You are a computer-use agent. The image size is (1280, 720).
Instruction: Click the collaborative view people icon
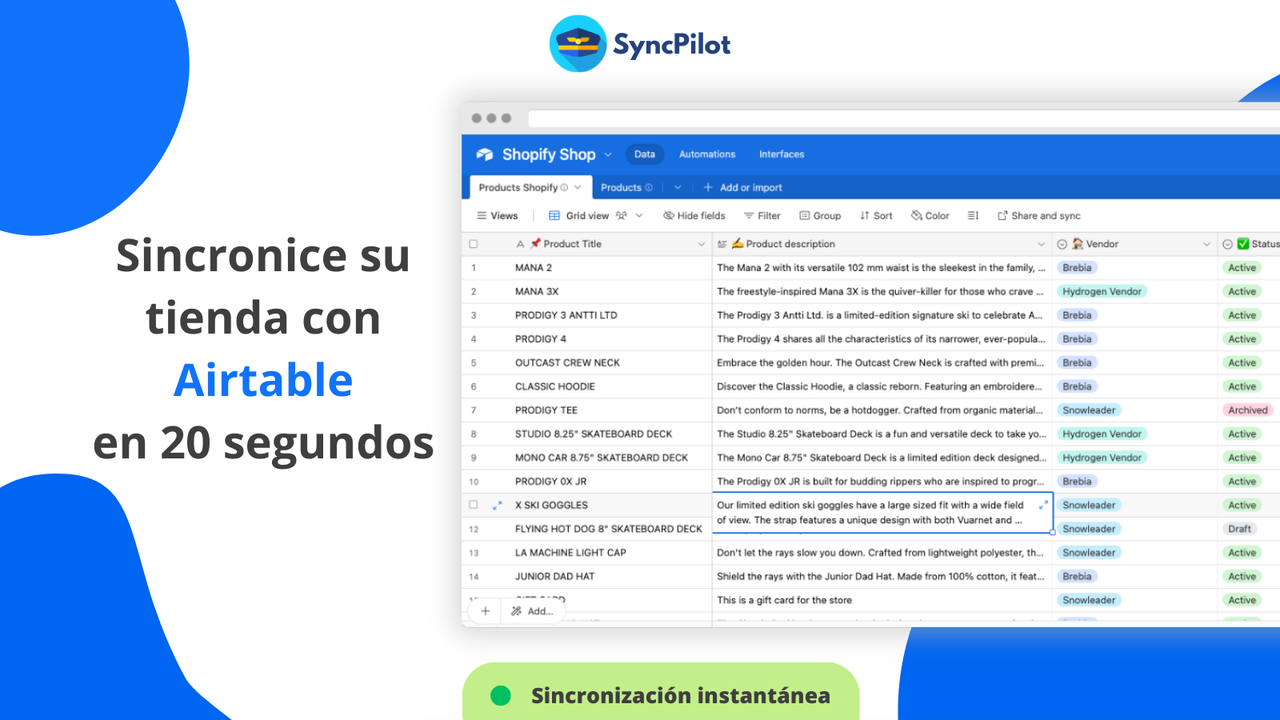point(621,216)
